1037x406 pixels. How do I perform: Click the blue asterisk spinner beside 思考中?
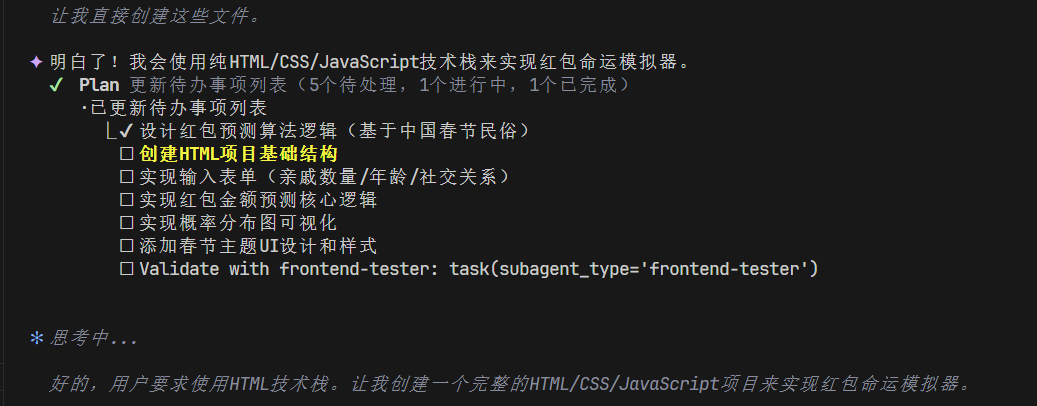[37, 339]
